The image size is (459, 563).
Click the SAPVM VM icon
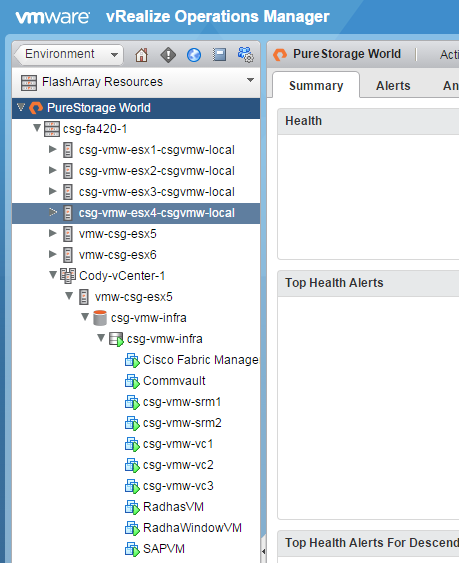(x=132, y=549)
